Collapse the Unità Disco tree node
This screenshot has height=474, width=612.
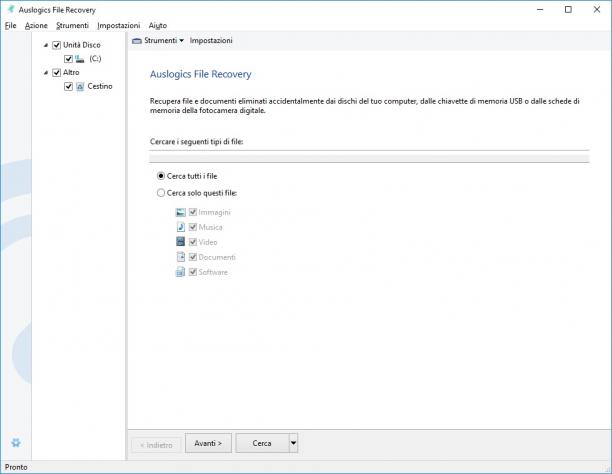[x=46, y=45]
